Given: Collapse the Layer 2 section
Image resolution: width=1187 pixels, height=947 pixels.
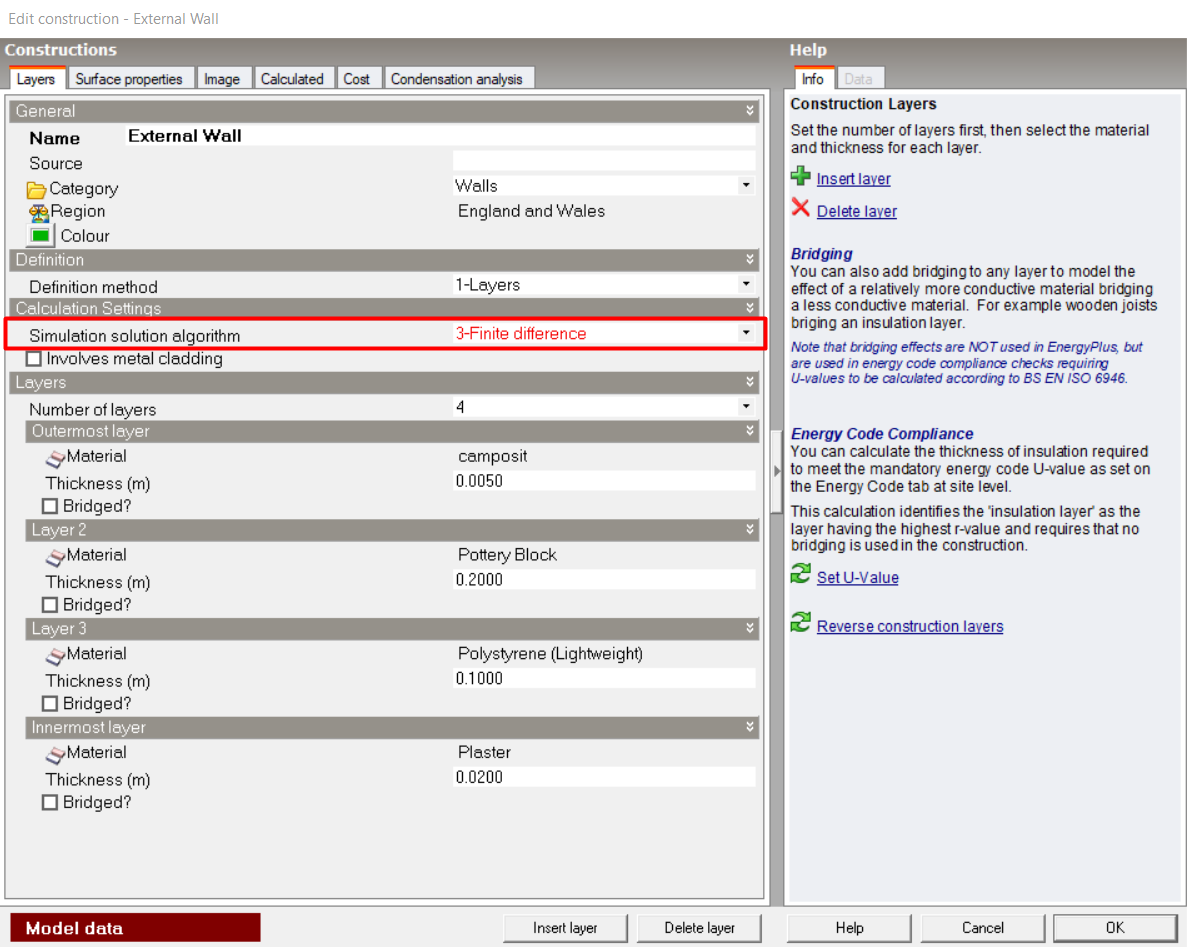Looking at the screenshot, I should (749, 530).
